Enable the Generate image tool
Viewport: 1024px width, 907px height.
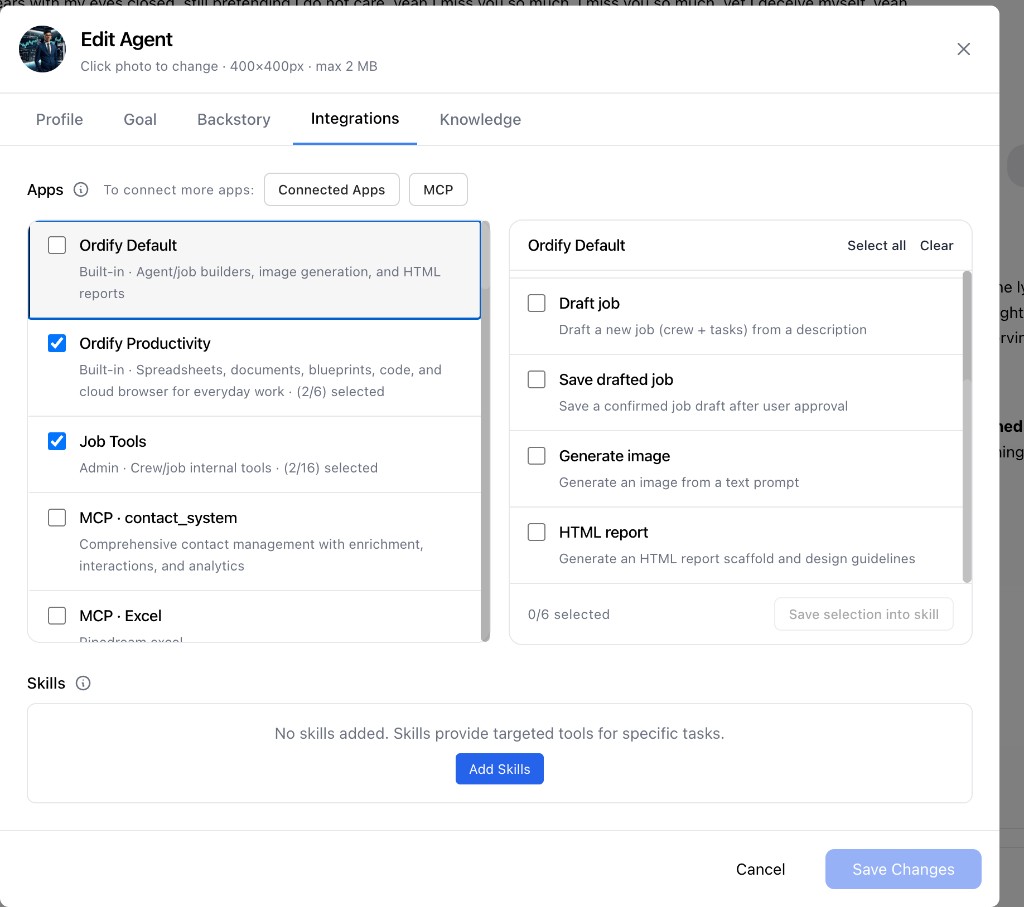[536, 456]
